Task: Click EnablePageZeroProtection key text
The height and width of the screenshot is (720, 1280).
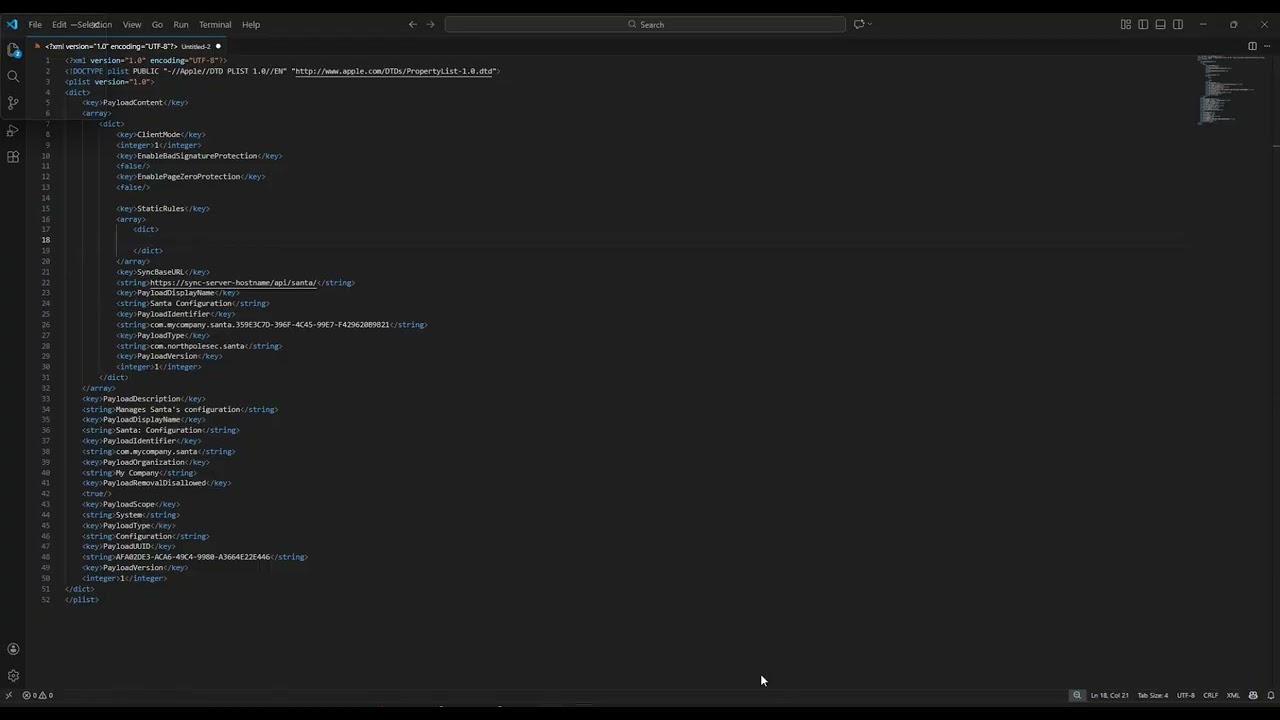Action: (189, 177)
